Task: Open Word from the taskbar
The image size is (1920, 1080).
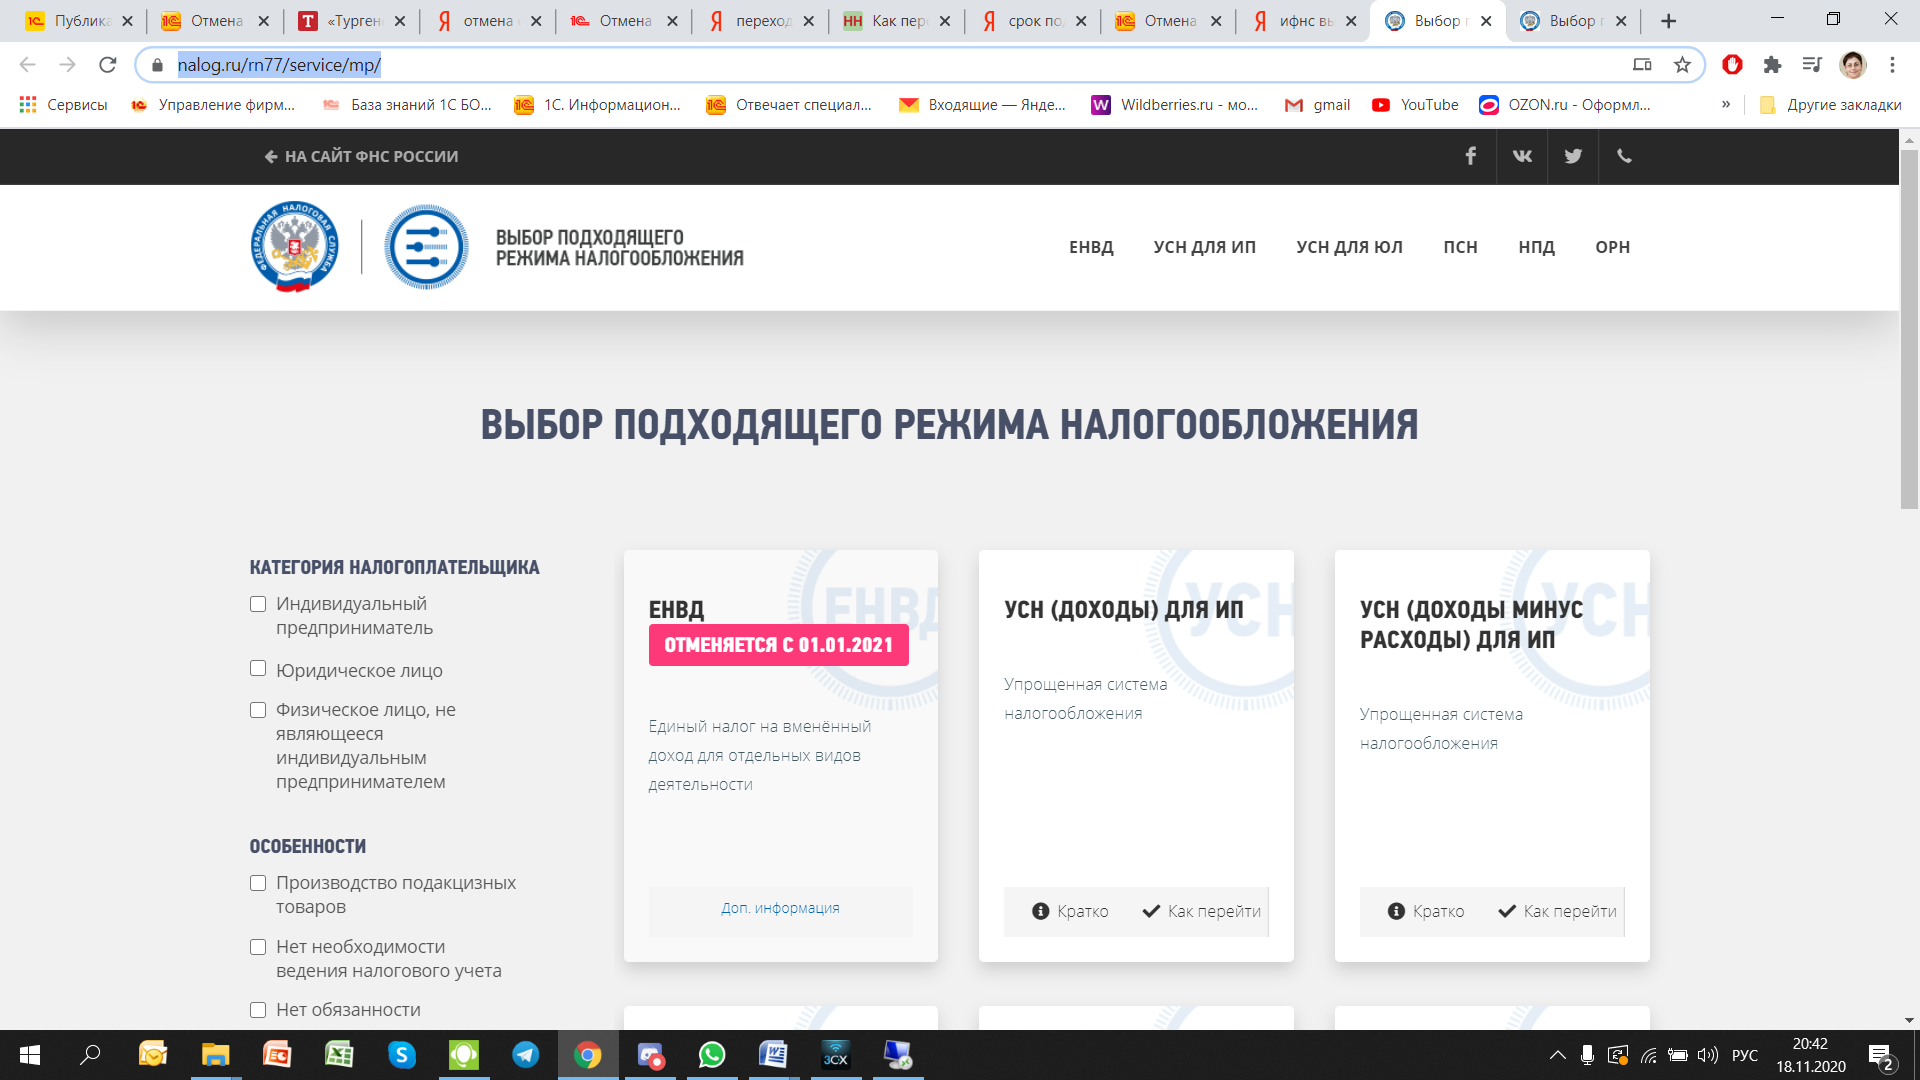Action: [x=773, y=1055]
